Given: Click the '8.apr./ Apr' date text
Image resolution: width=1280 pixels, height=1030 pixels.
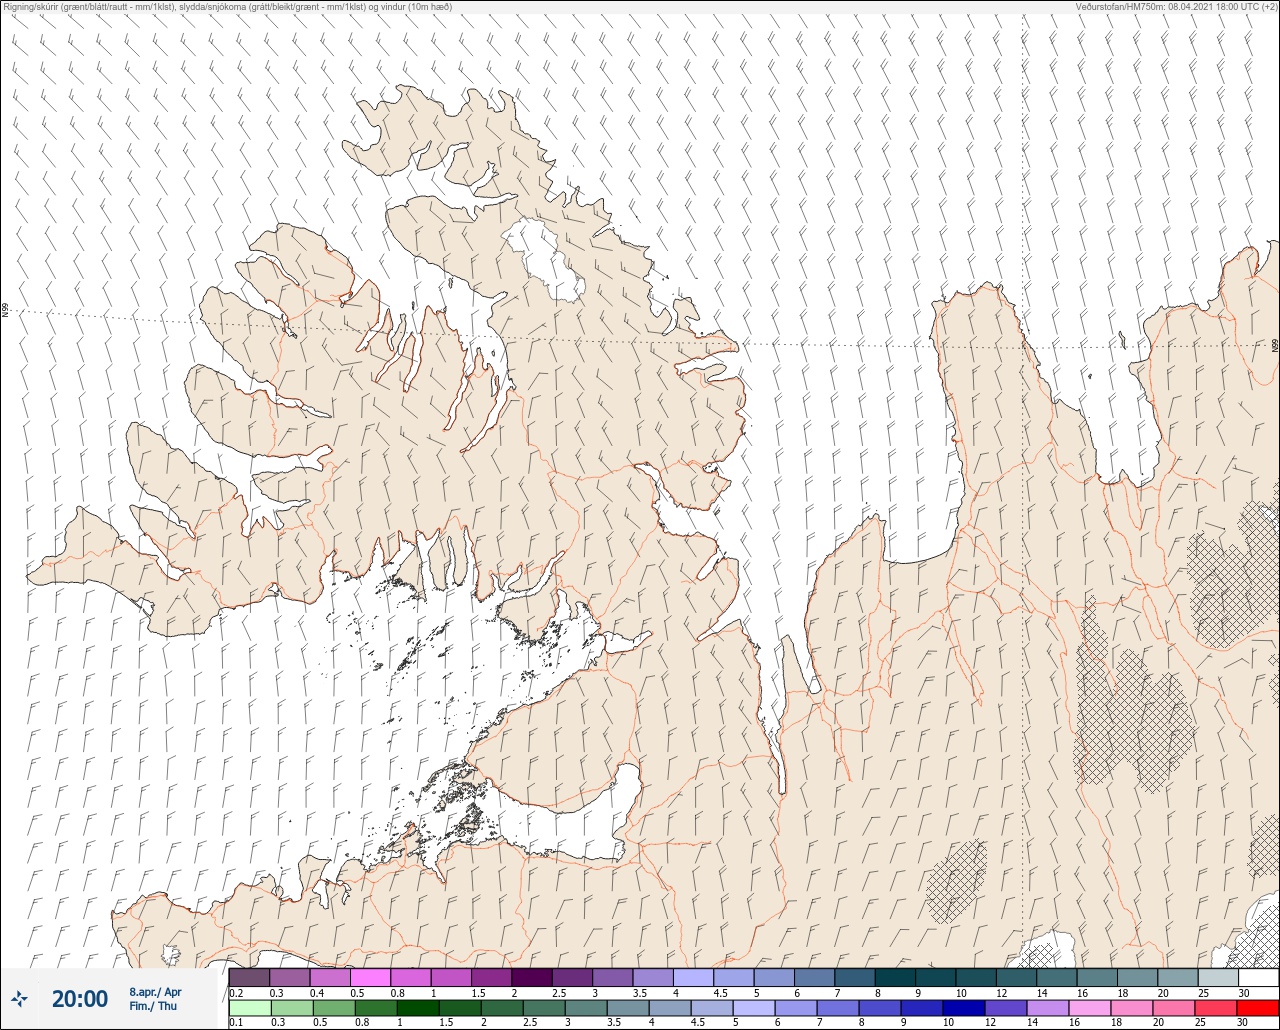Looking at the screenshot, I should tap(155, 992).
